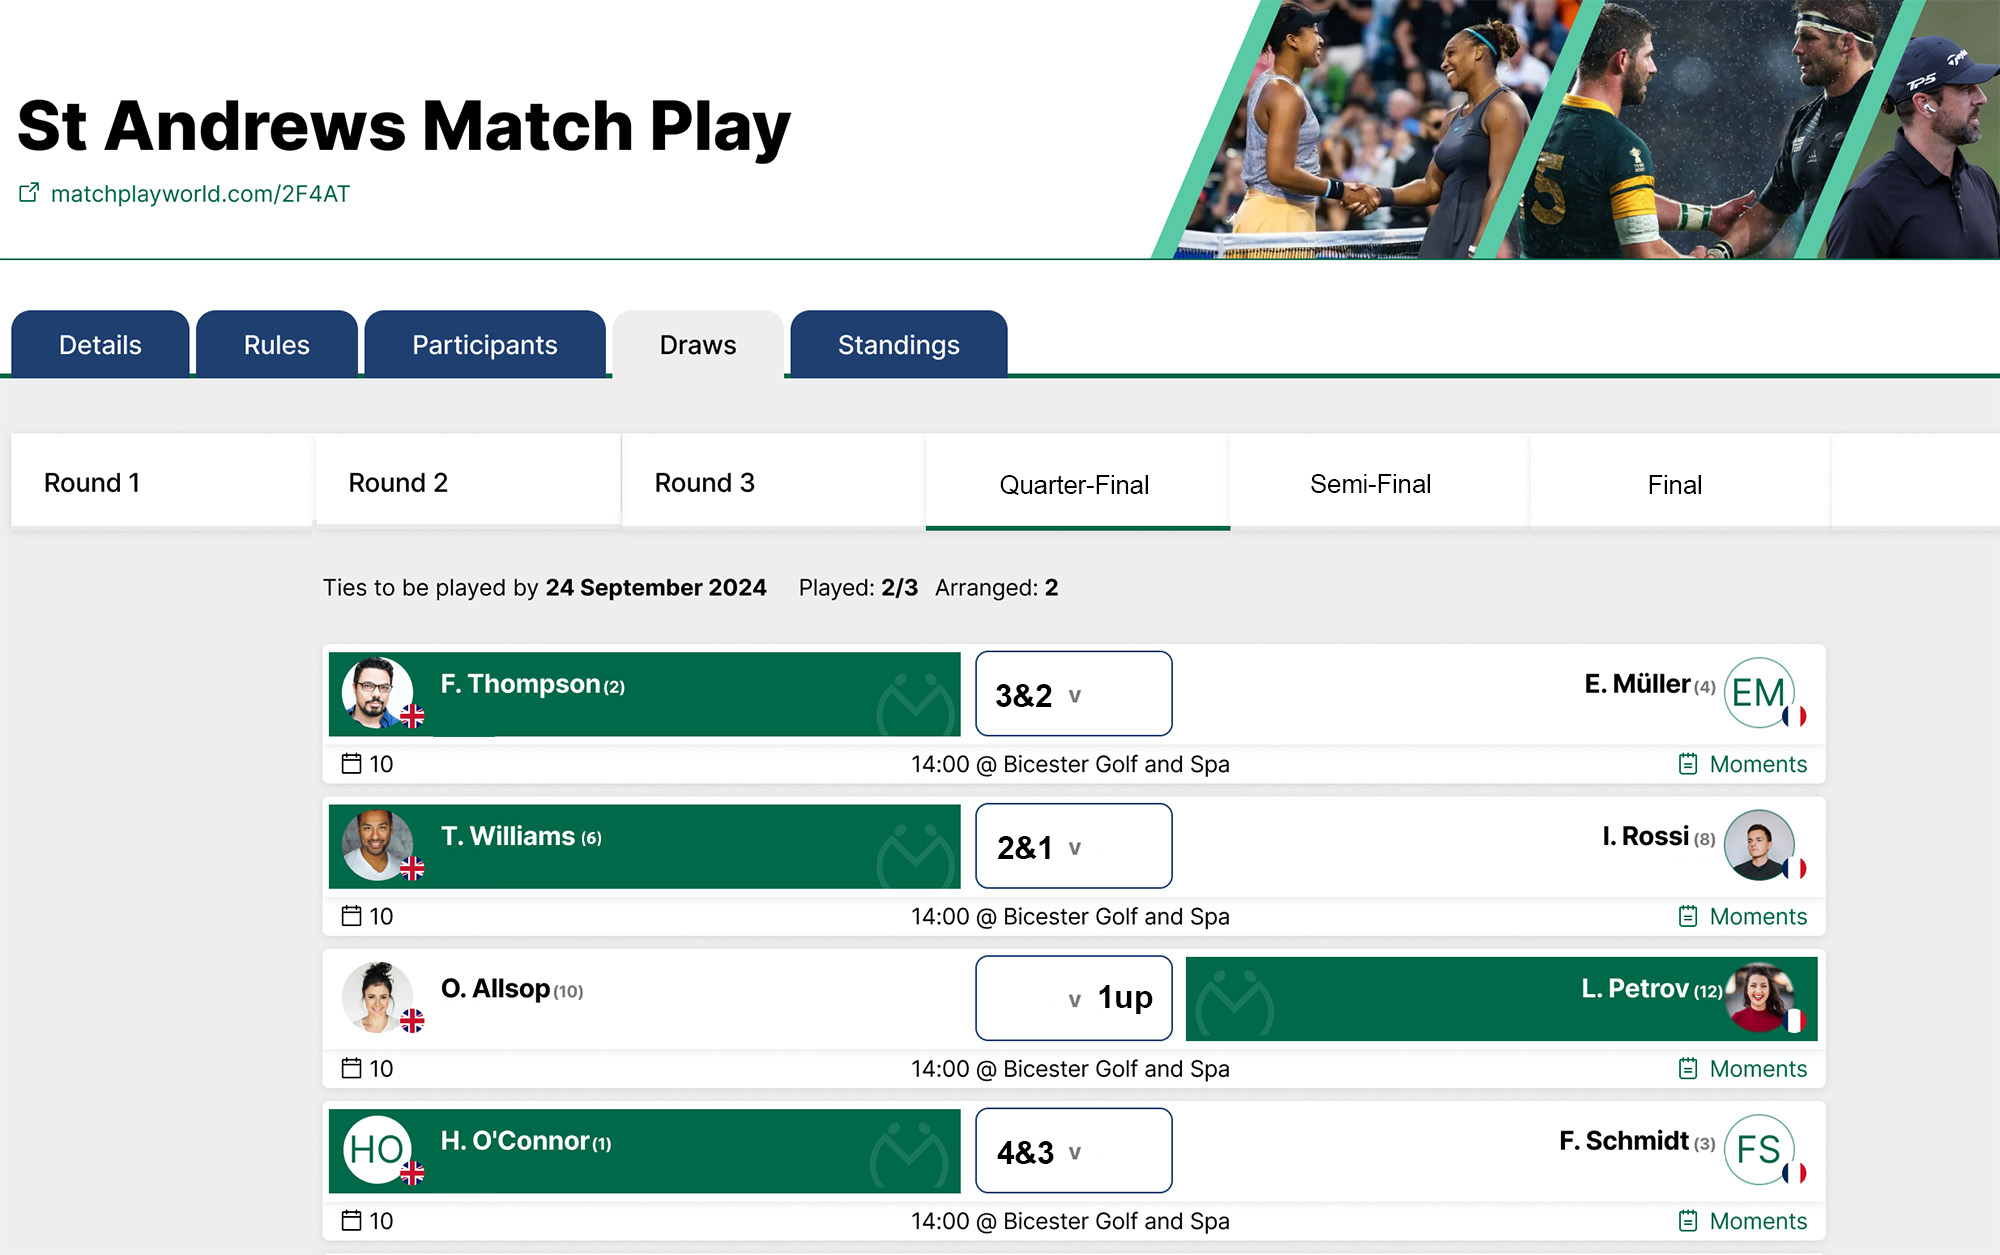This screenshot has height=1255, width=2000.
Task: Click the UK flag on O. Allsop's avatar
Action: pos(414,1022)
